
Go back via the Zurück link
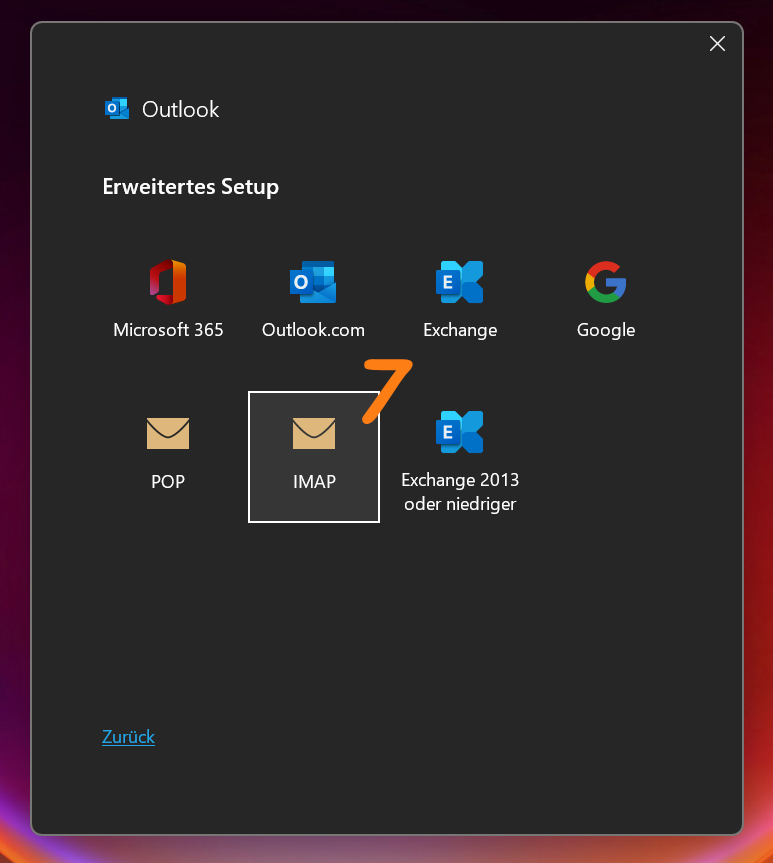point(128,736)
